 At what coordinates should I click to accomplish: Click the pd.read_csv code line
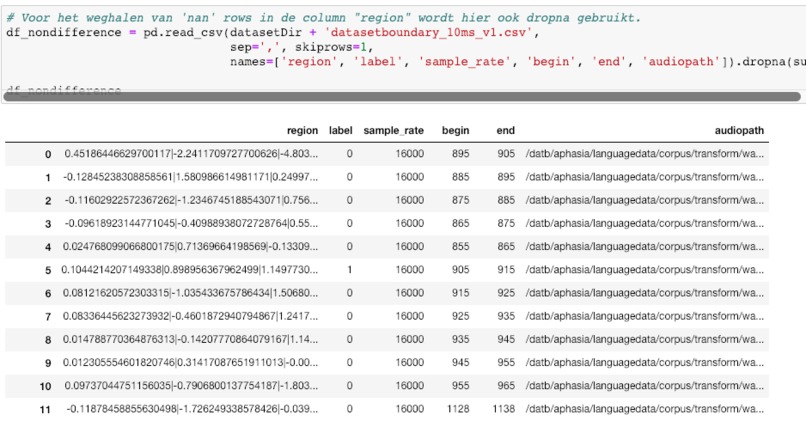click(x=272, y=32)
